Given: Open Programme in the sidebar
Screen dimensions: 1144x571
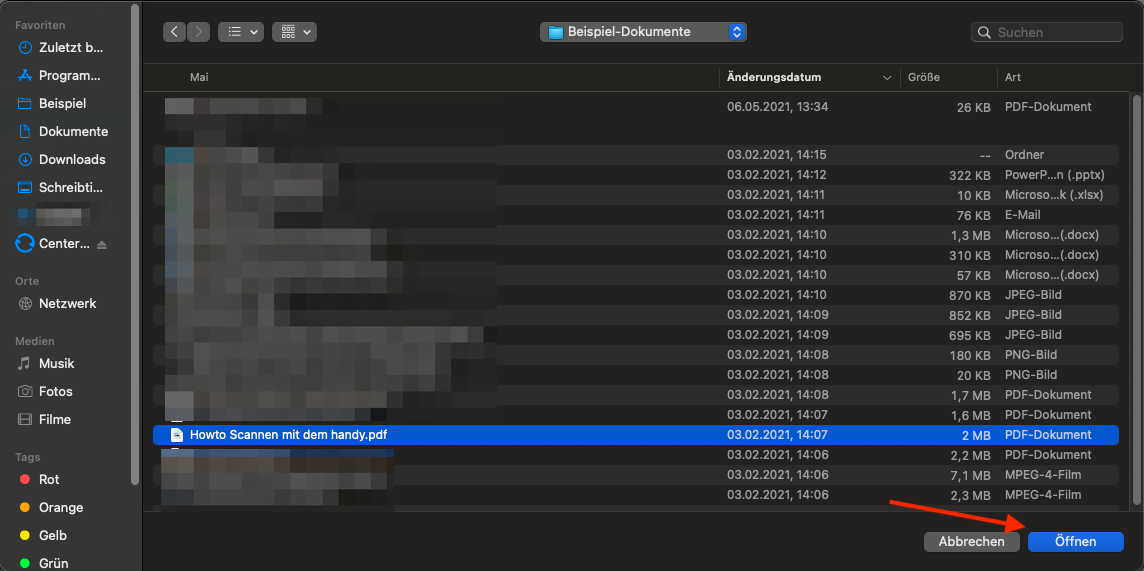Looking at the screenshot, I should 61,76.
